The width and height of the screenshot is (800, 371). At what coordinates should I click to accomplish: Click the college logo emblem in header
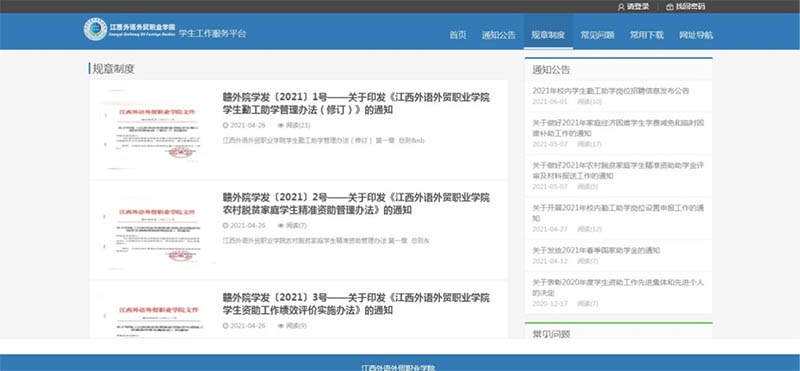95,29
